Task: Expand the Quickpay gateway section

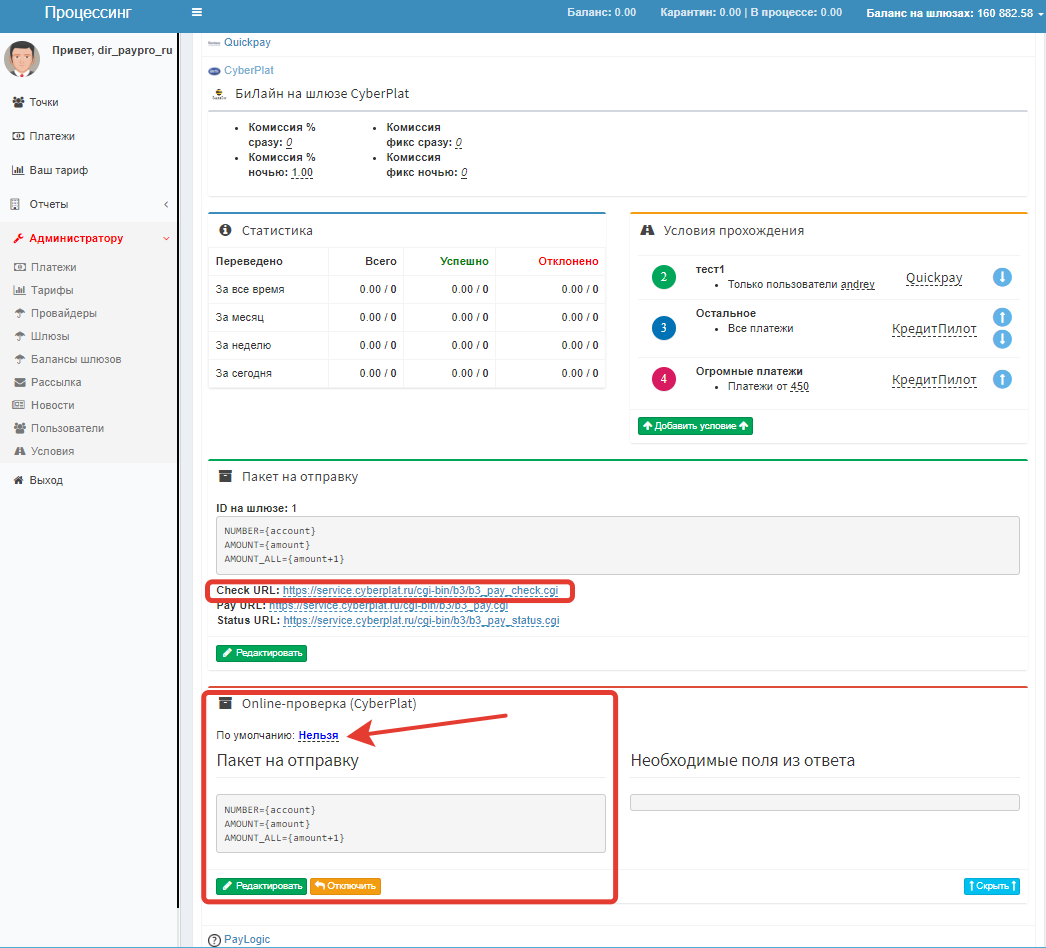Action: pos(246,43)
